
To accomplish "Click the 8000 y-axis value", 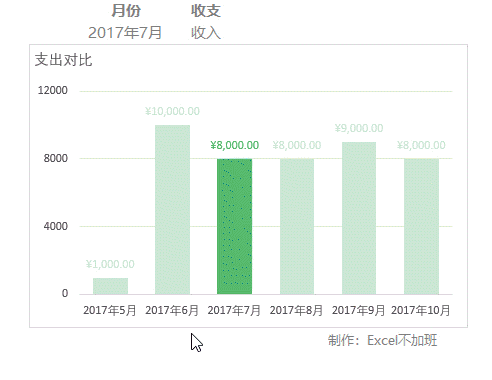I will click(x=56, y=158).
